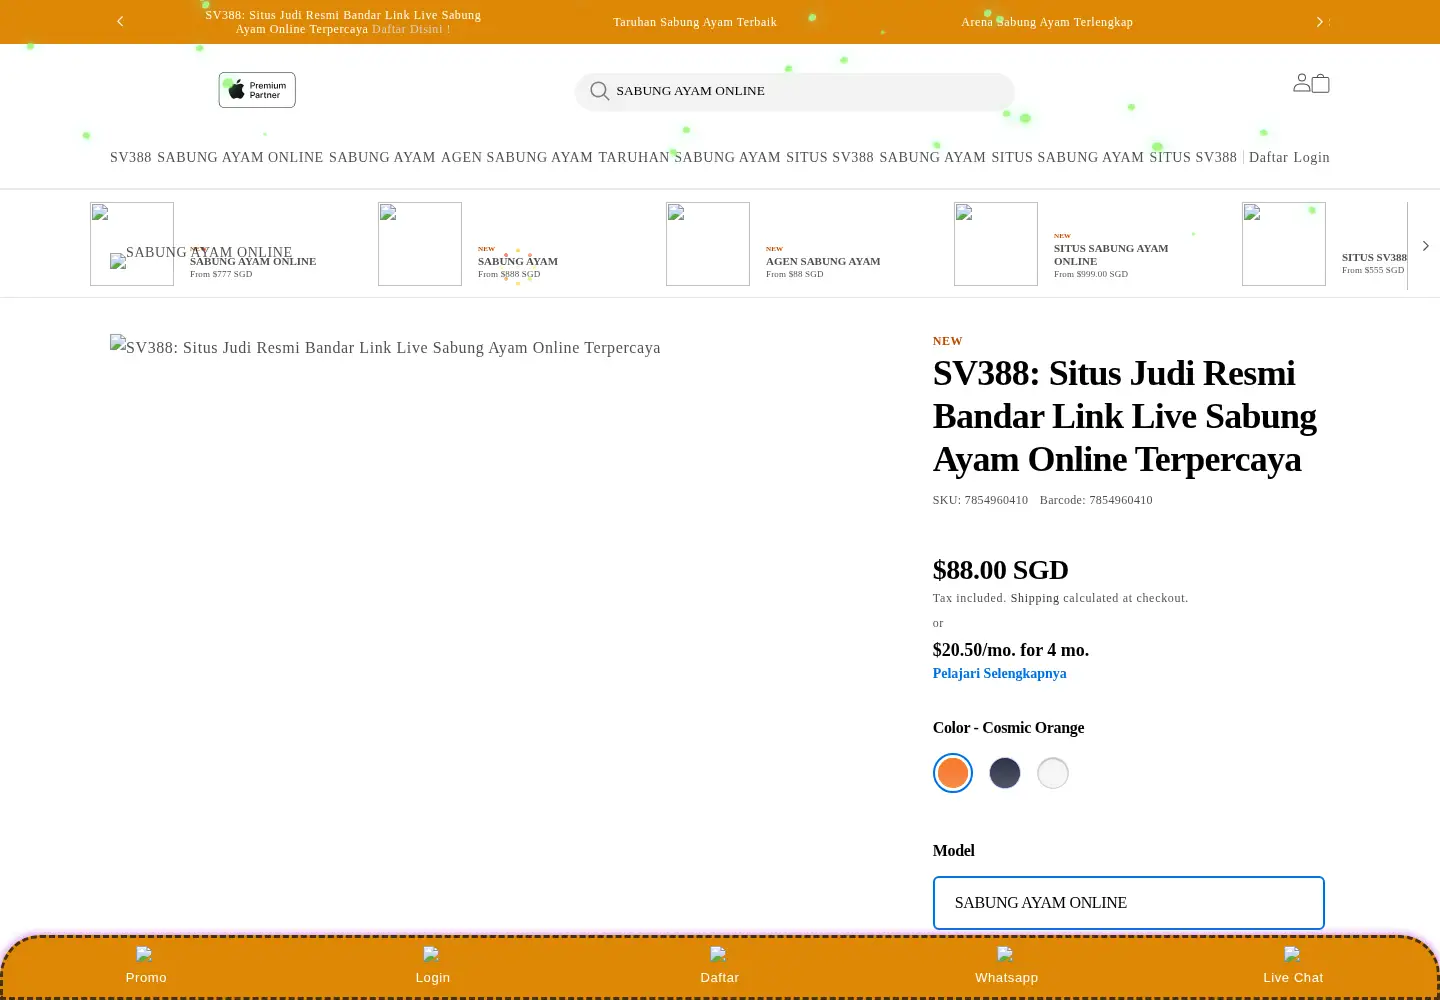1440x1000 pixels.
Task: Select the dark navy color swatch
Action: [1005, 773]
